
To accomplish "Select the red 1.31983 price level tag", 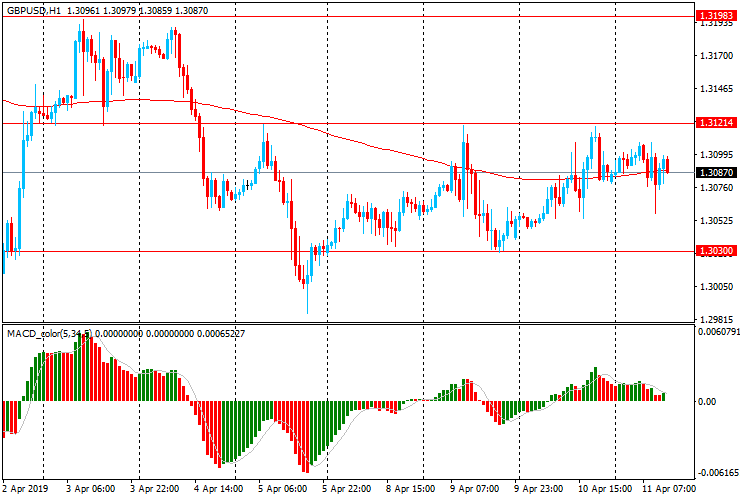I will (716, 16).
